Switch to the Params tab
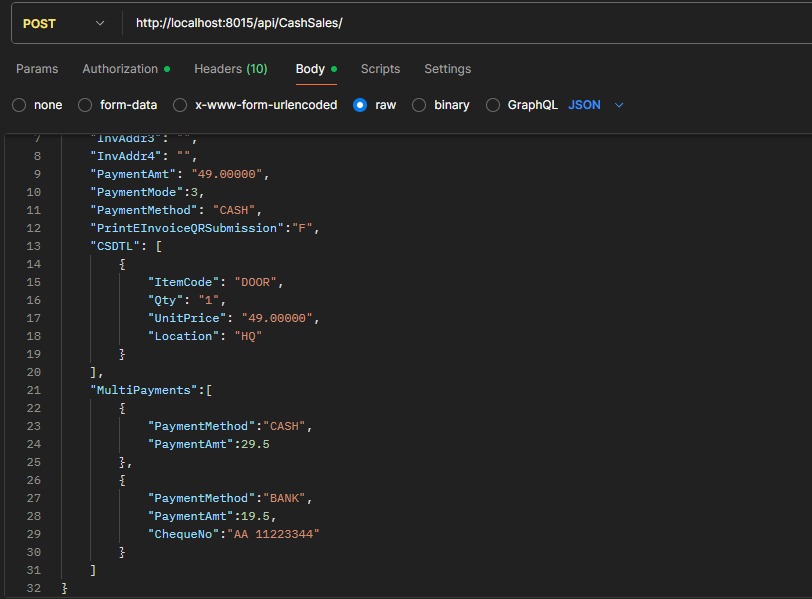 [x=37, y=69]
